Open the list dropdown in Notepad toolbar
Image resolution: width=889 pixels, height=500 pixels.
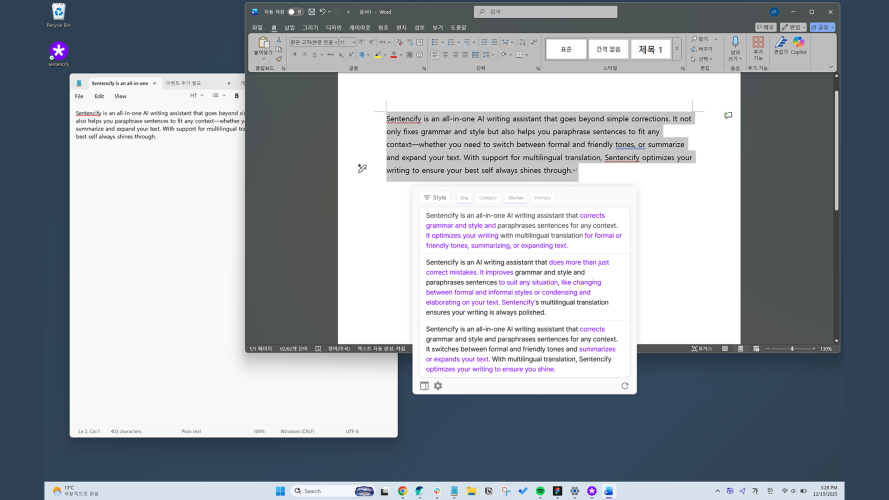[219, 96]
